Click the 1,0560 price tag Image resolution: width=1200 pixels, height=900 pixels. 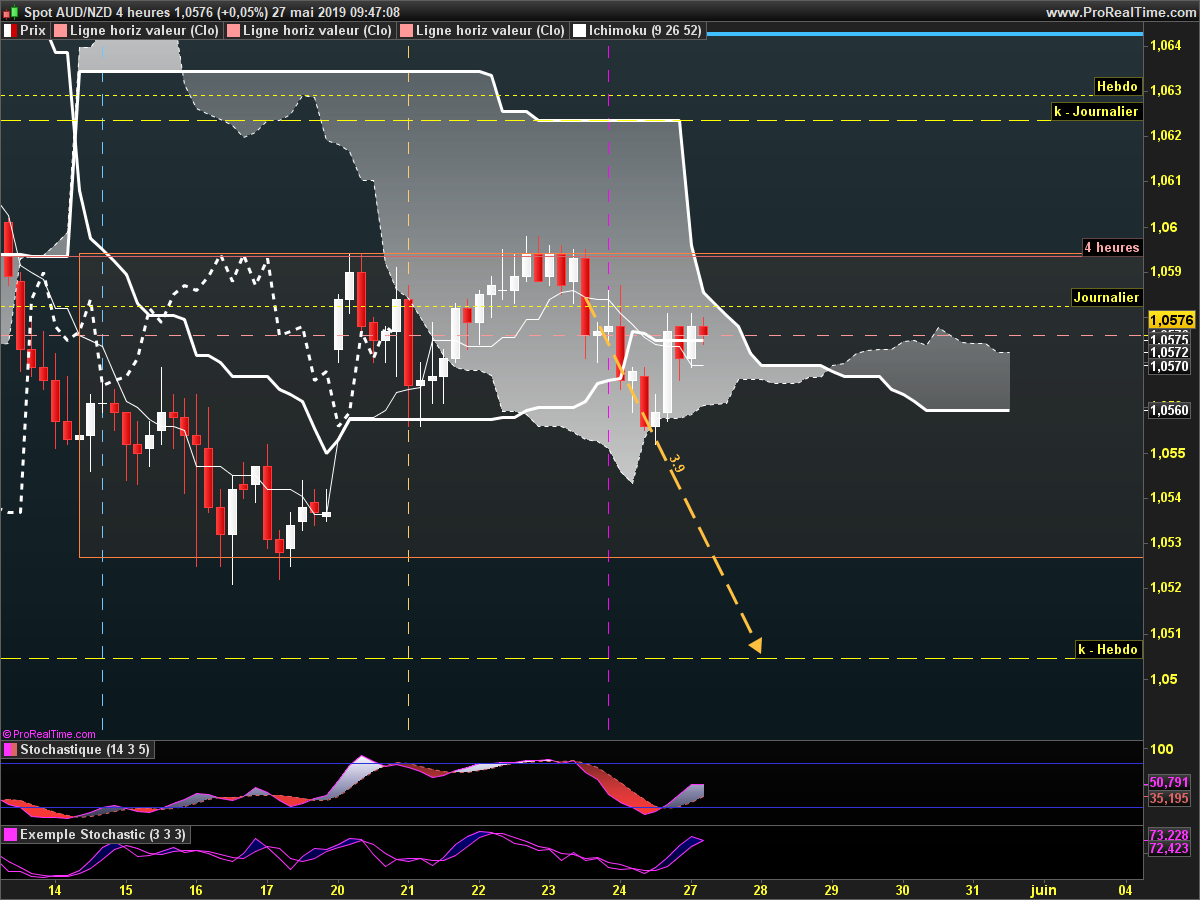click(x=1170, y=410)
